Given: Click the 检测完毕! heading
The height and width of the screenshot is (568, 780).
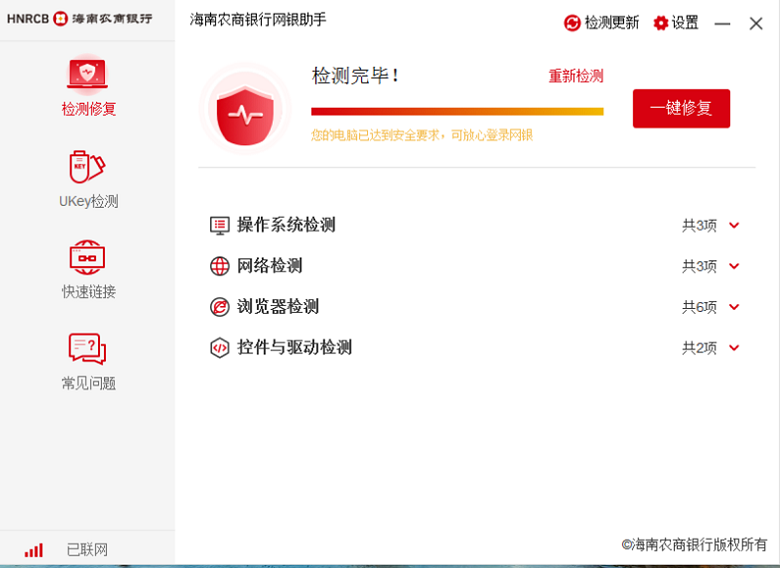Looking at the screenshot, I should pyautogui.click(x=355, y=76).
